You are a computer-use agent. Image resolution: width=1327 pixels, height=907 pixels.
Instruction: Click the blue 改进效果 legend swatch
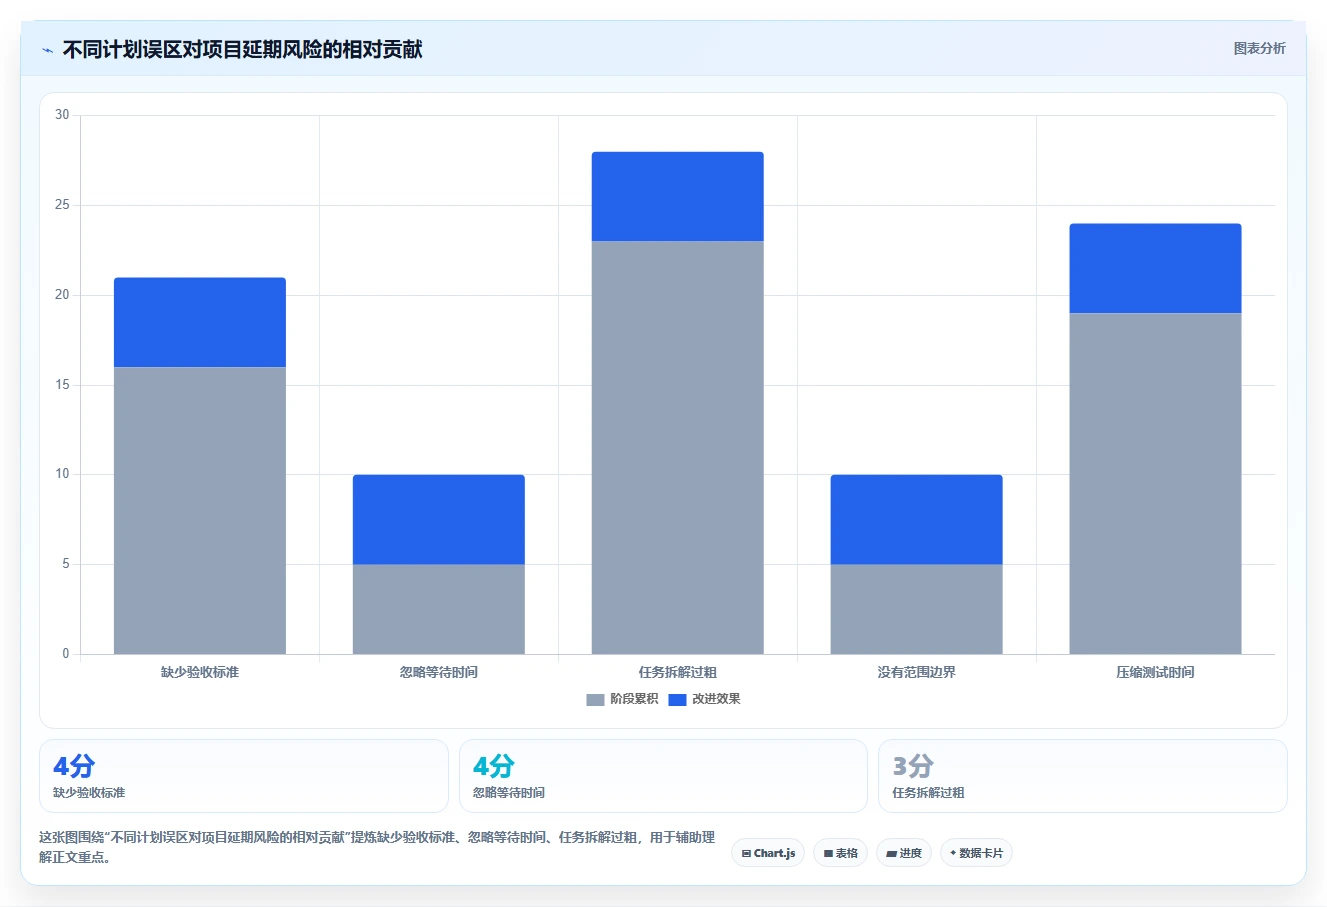677,700
